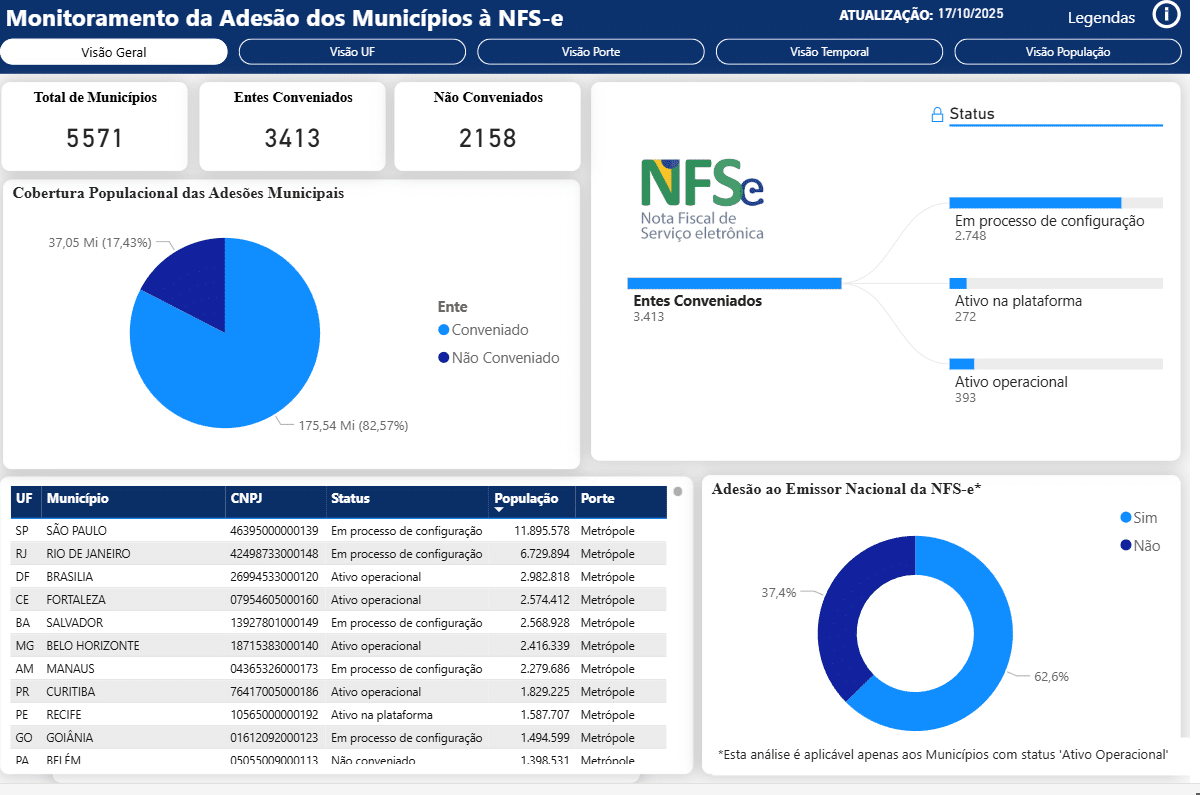Select the 'Em processo de configuração' status bar
This screenshot has width=1200, height=795.
click(1035, 203)
